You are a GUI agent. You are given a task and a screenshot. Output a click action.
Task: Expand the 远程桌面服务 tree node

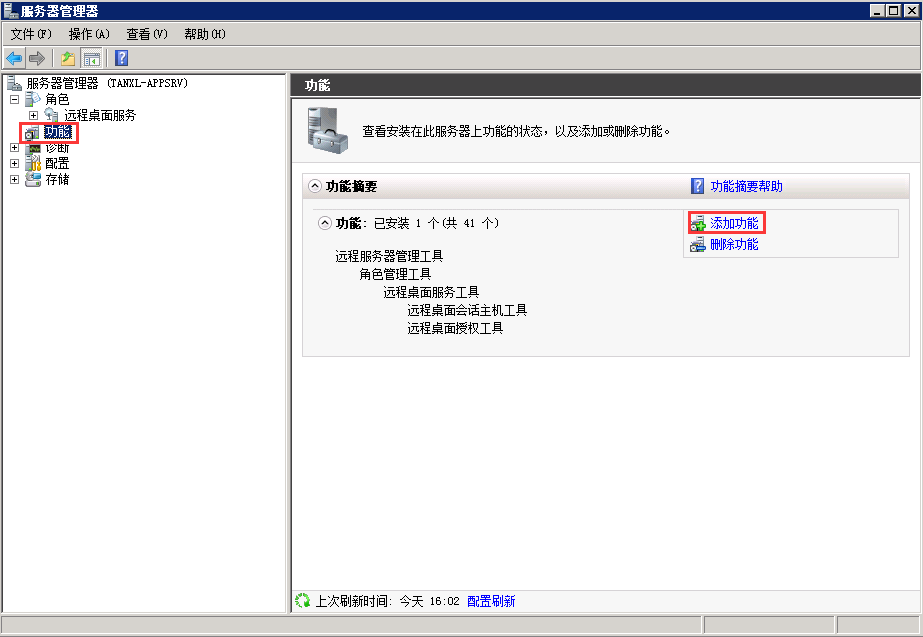34,115
